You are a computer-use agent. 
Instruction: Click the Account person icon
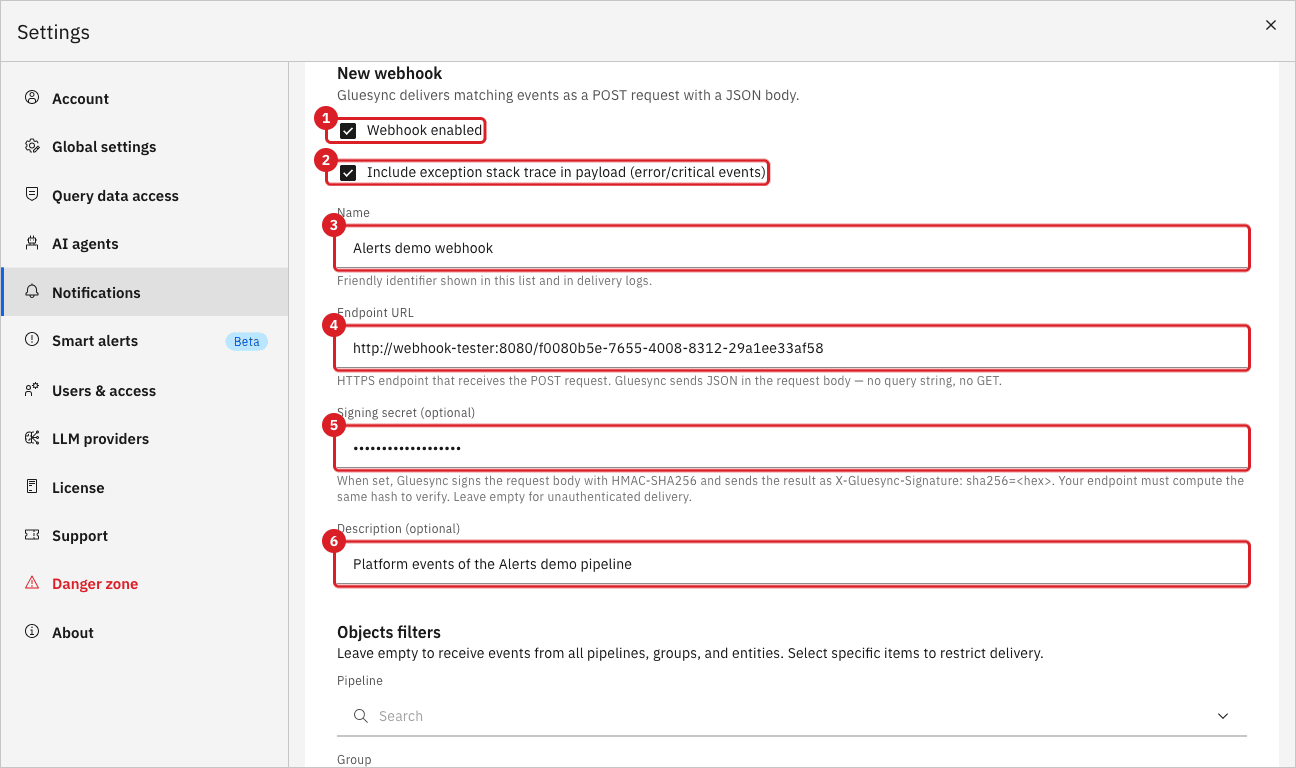point(32,98)
